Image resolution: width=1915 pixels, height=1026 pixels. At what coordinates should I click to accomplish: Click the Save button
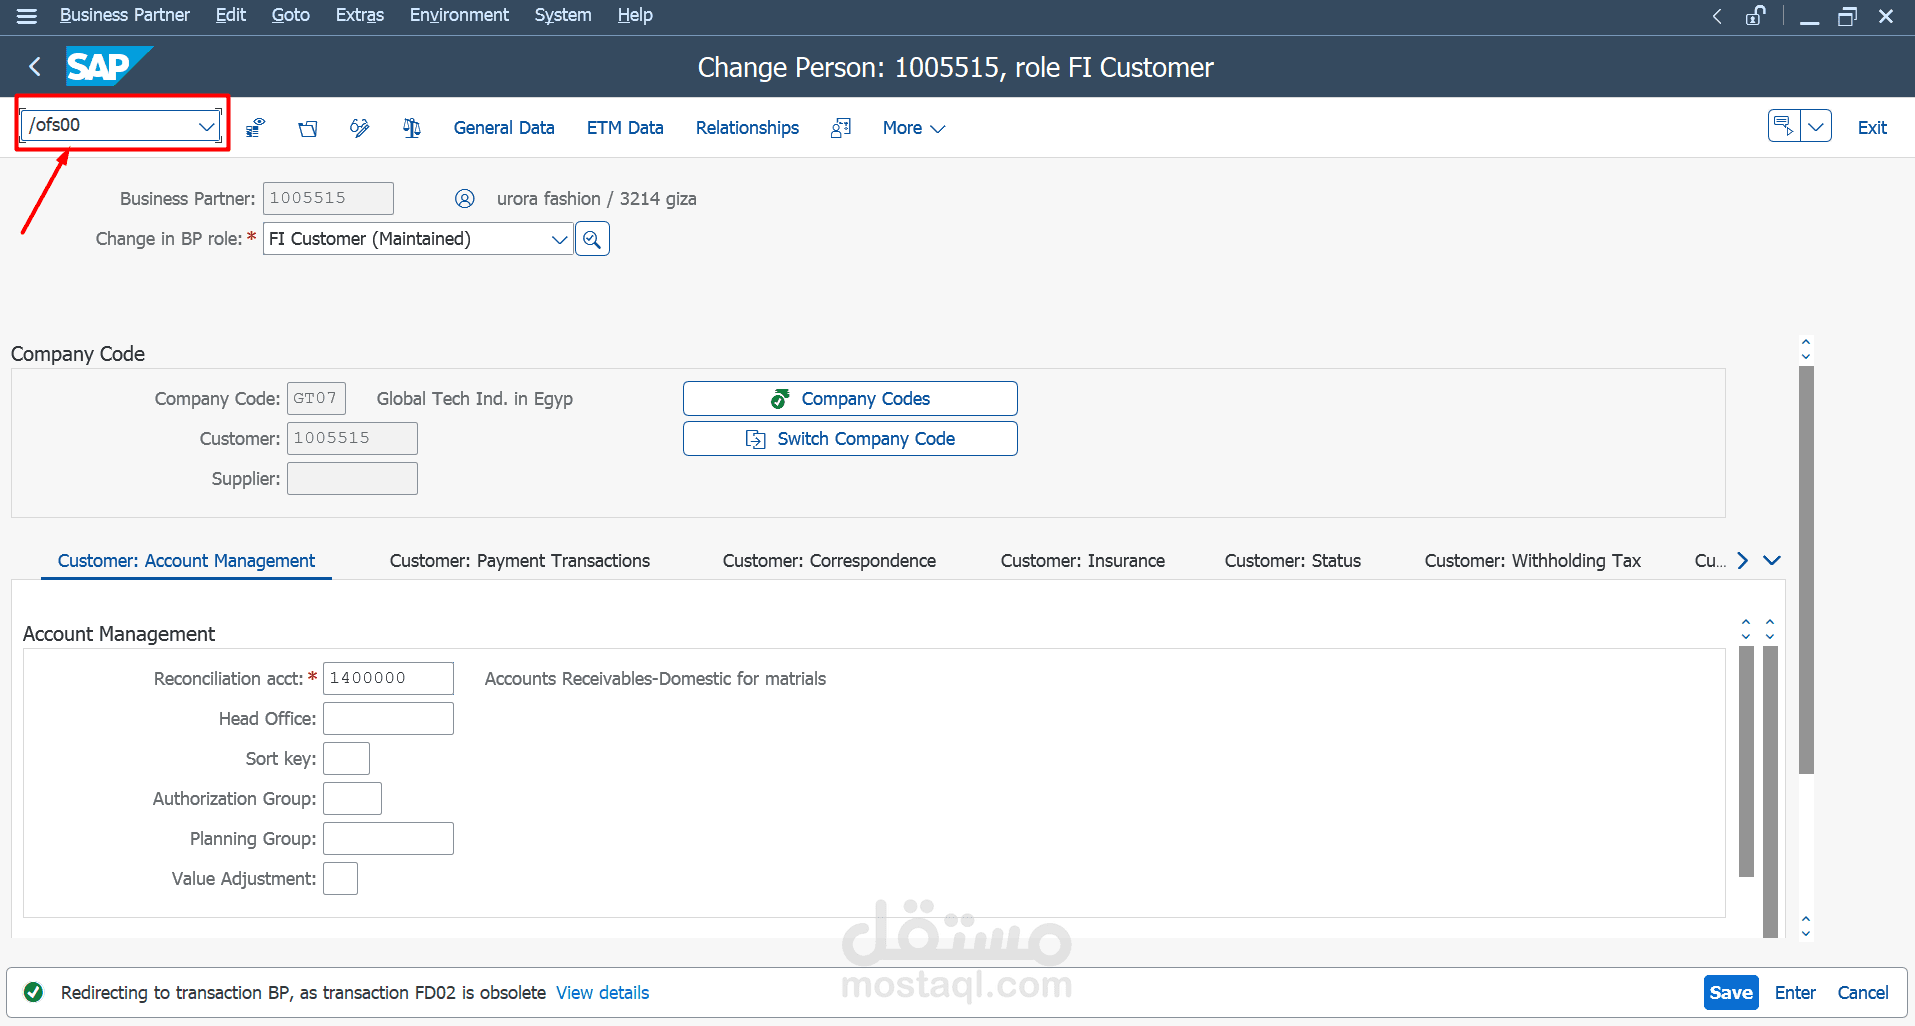tap(1731, 992)
